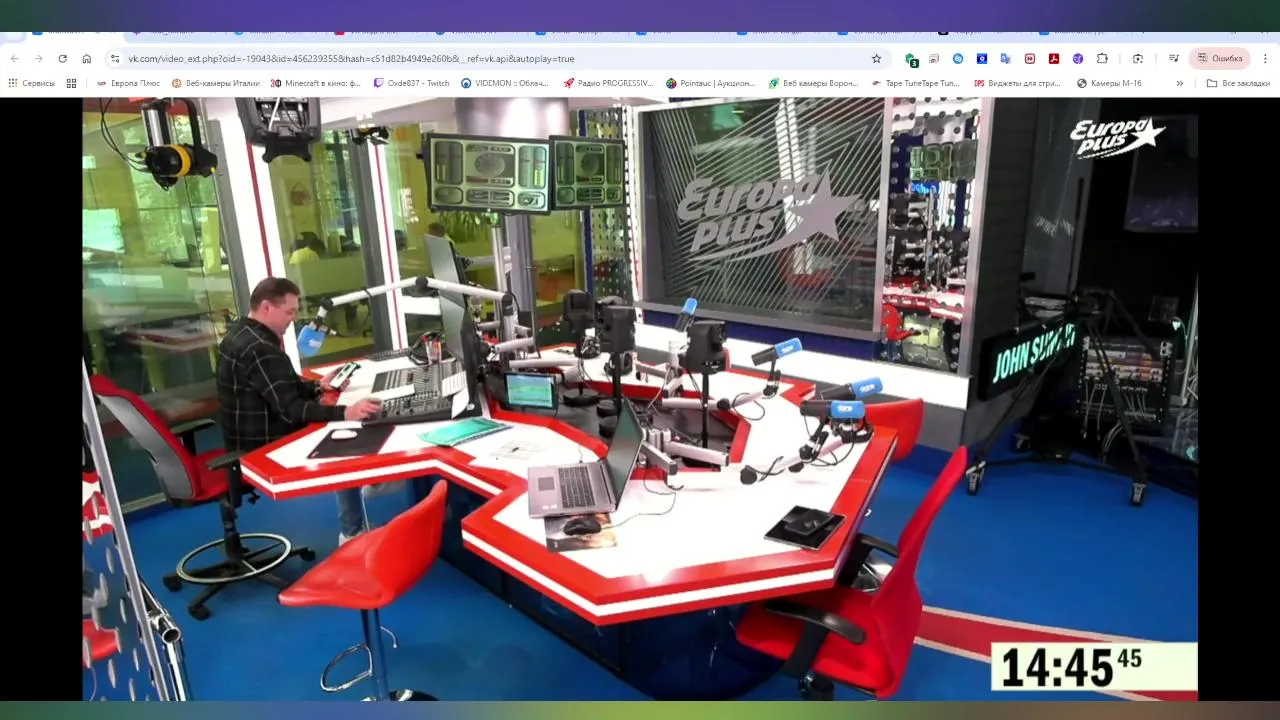
Task: Open the green extension with badge 3
Action: coord(911,59)
